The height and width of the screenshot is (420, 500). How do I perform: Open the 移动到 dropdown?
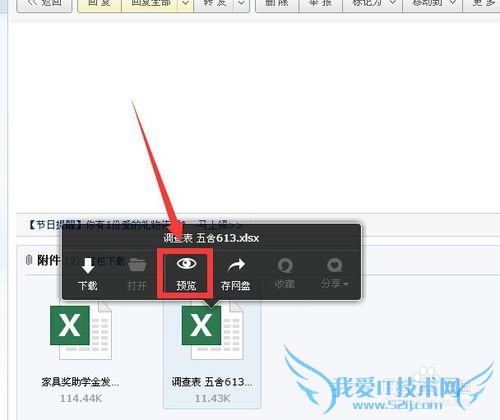coord(433,5)
